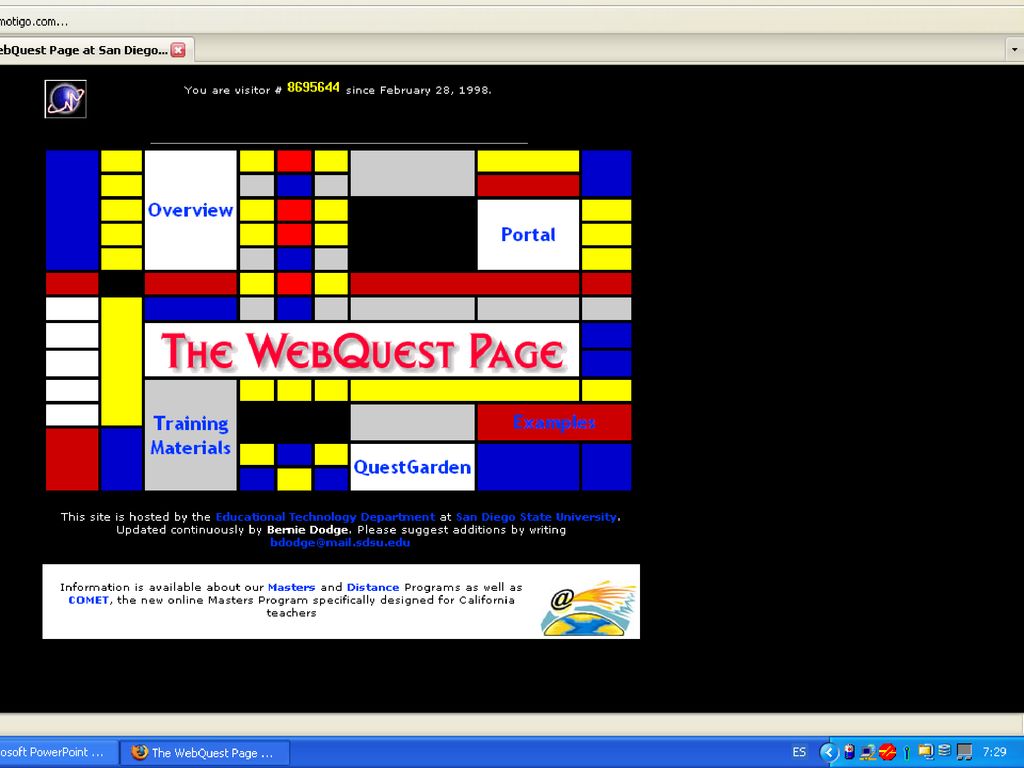Image resolution: width=1024 pixels, height=768 pixels.
Task: Click the visitor counter number 8695644
Action: (313, 88)
